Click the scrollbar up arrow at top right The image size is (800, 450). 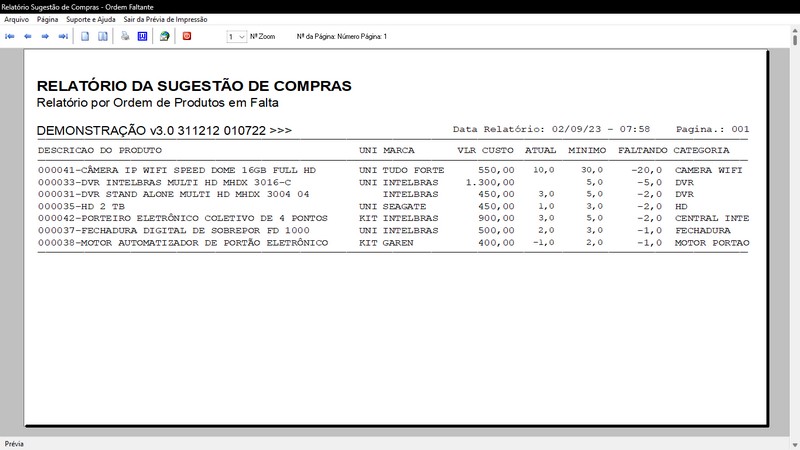pyautogui.click(x=795, y=31)
